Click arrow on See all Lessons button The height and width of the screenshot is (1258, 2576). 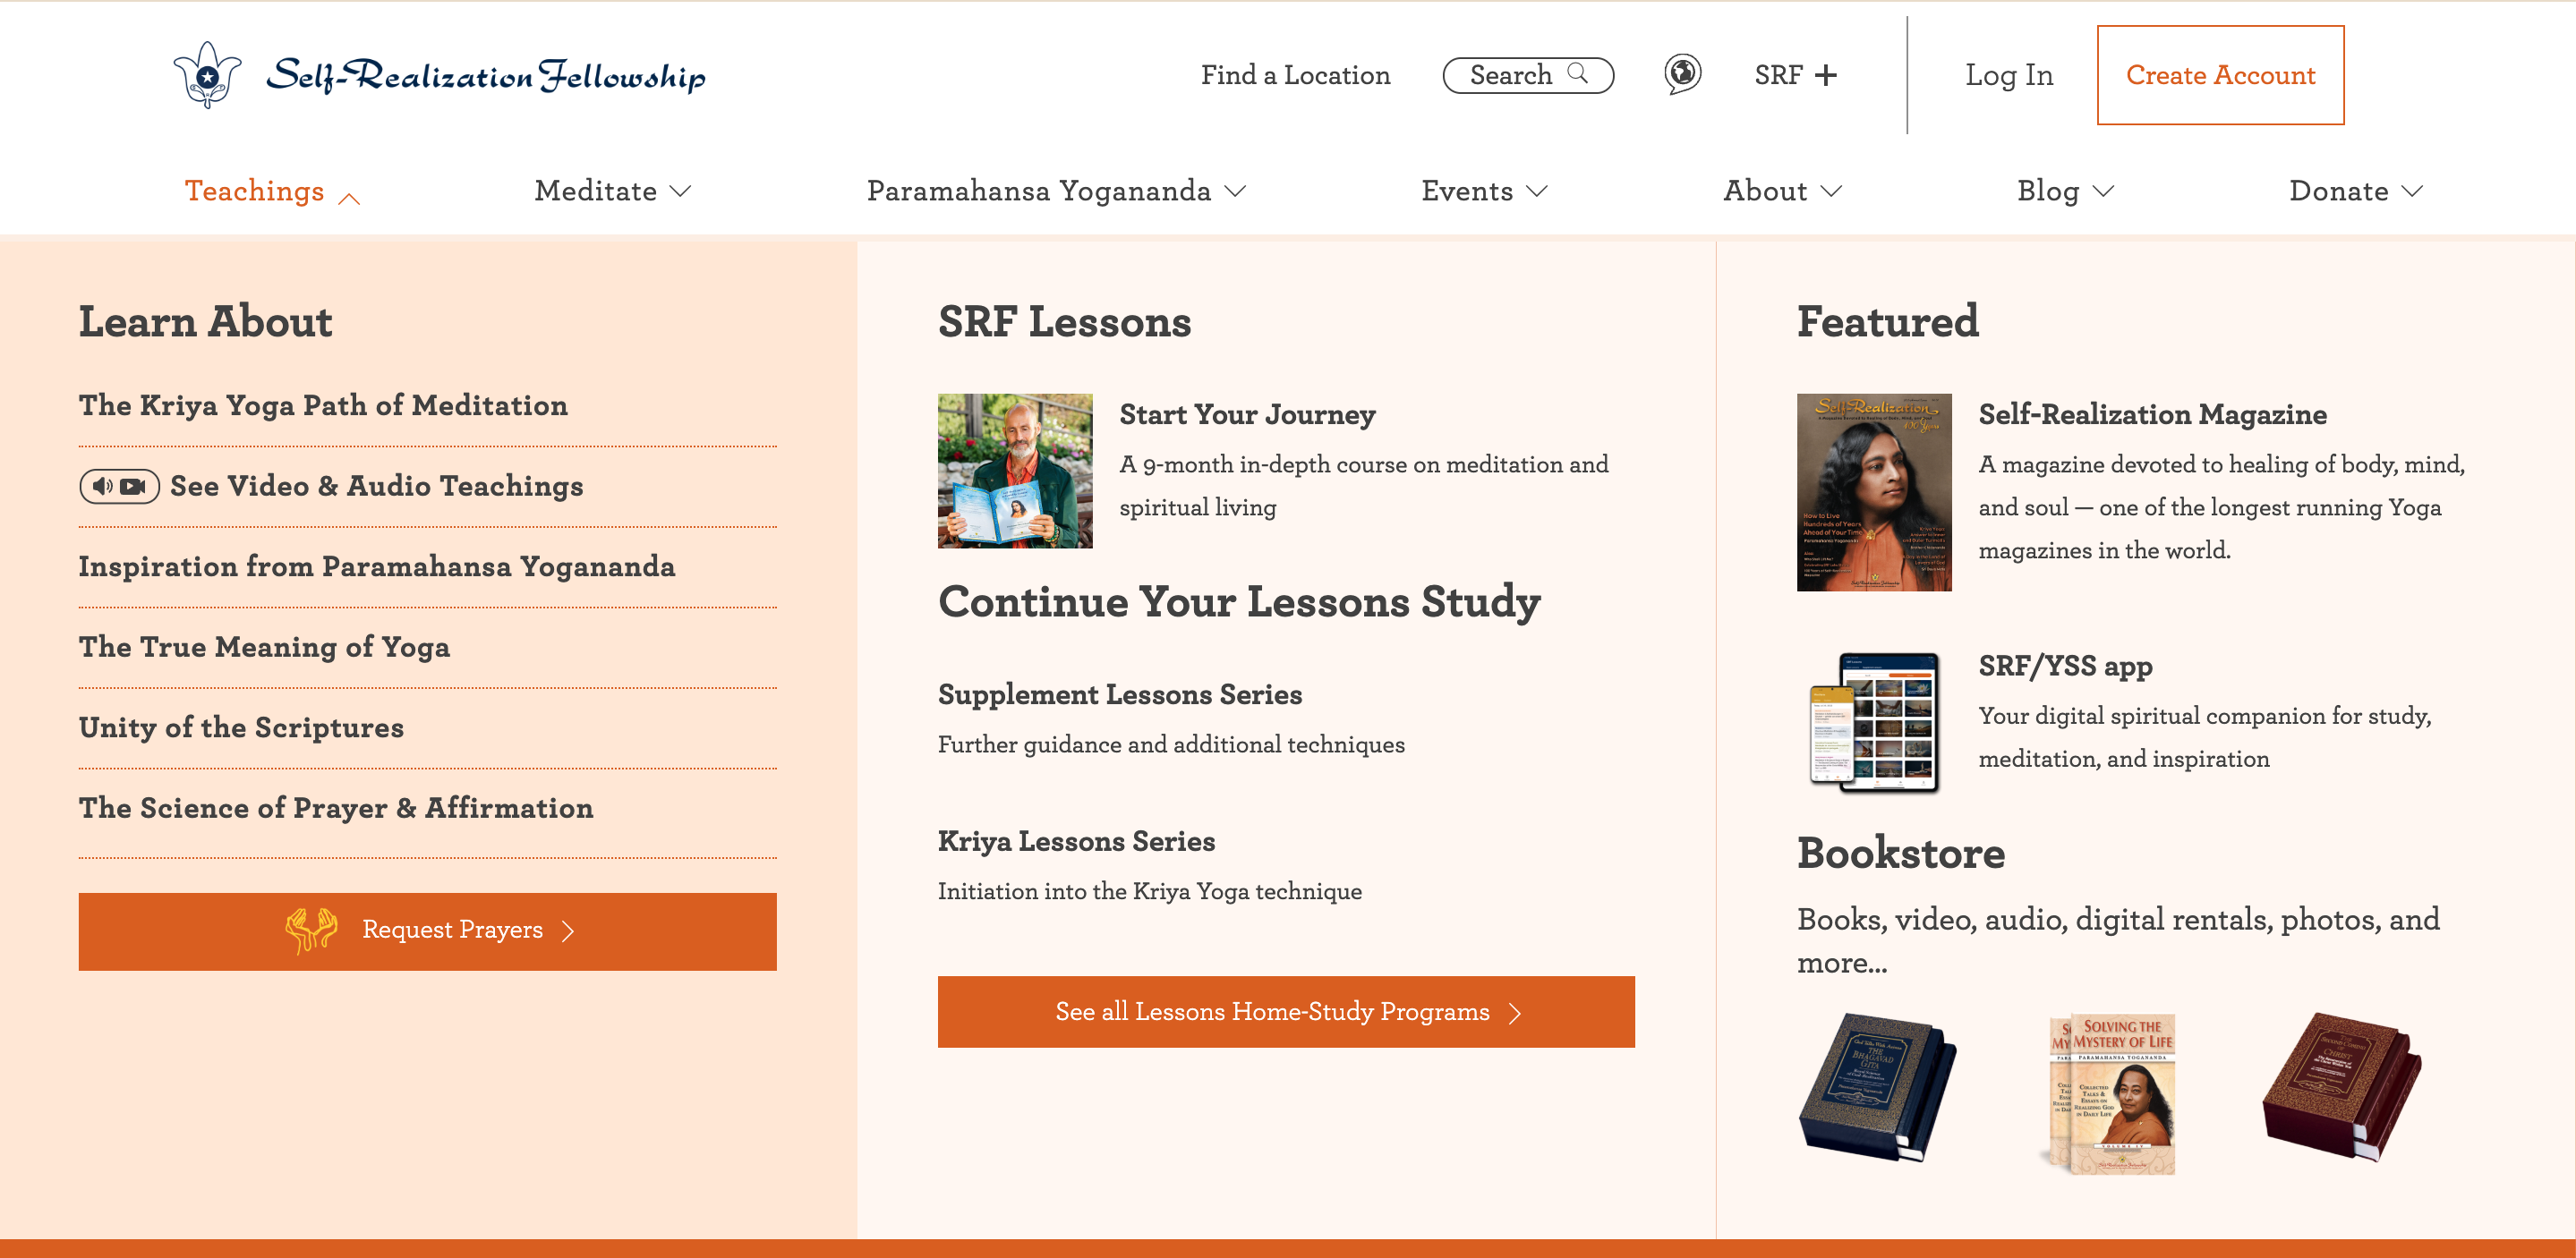coord(1515,1013)
